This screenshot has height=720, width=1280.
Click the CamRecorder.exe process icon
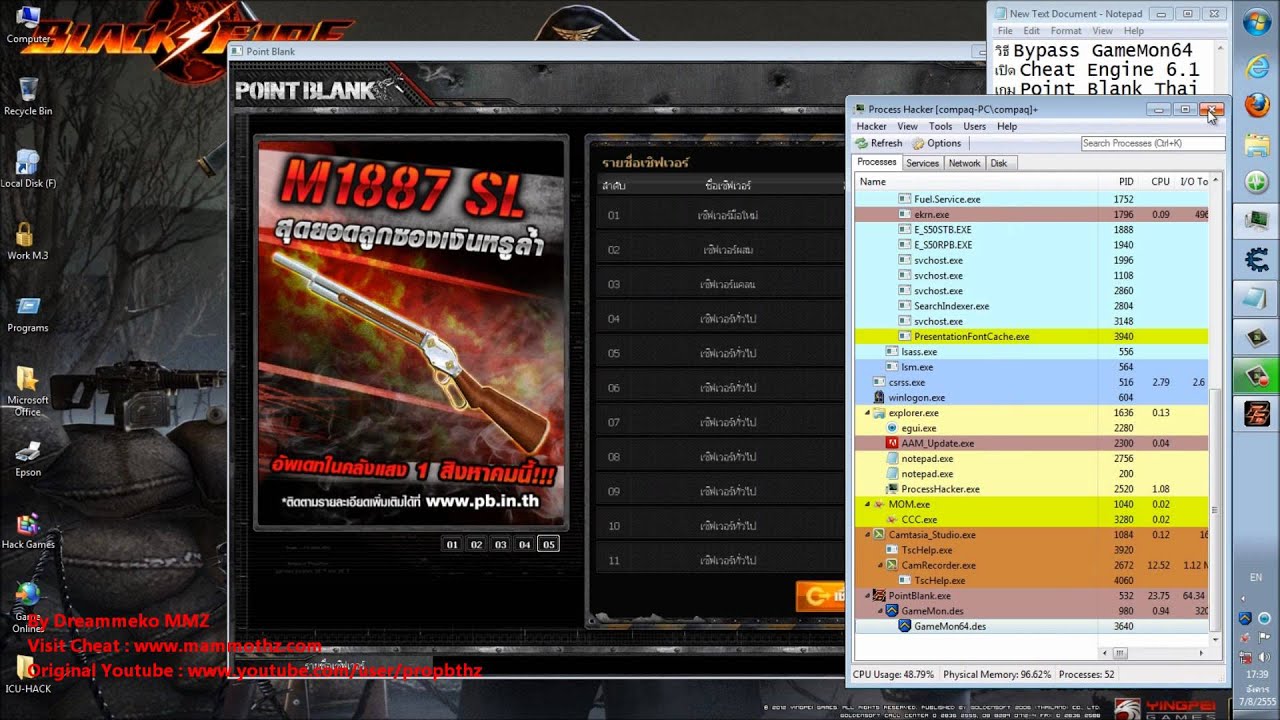pos(892,565)
